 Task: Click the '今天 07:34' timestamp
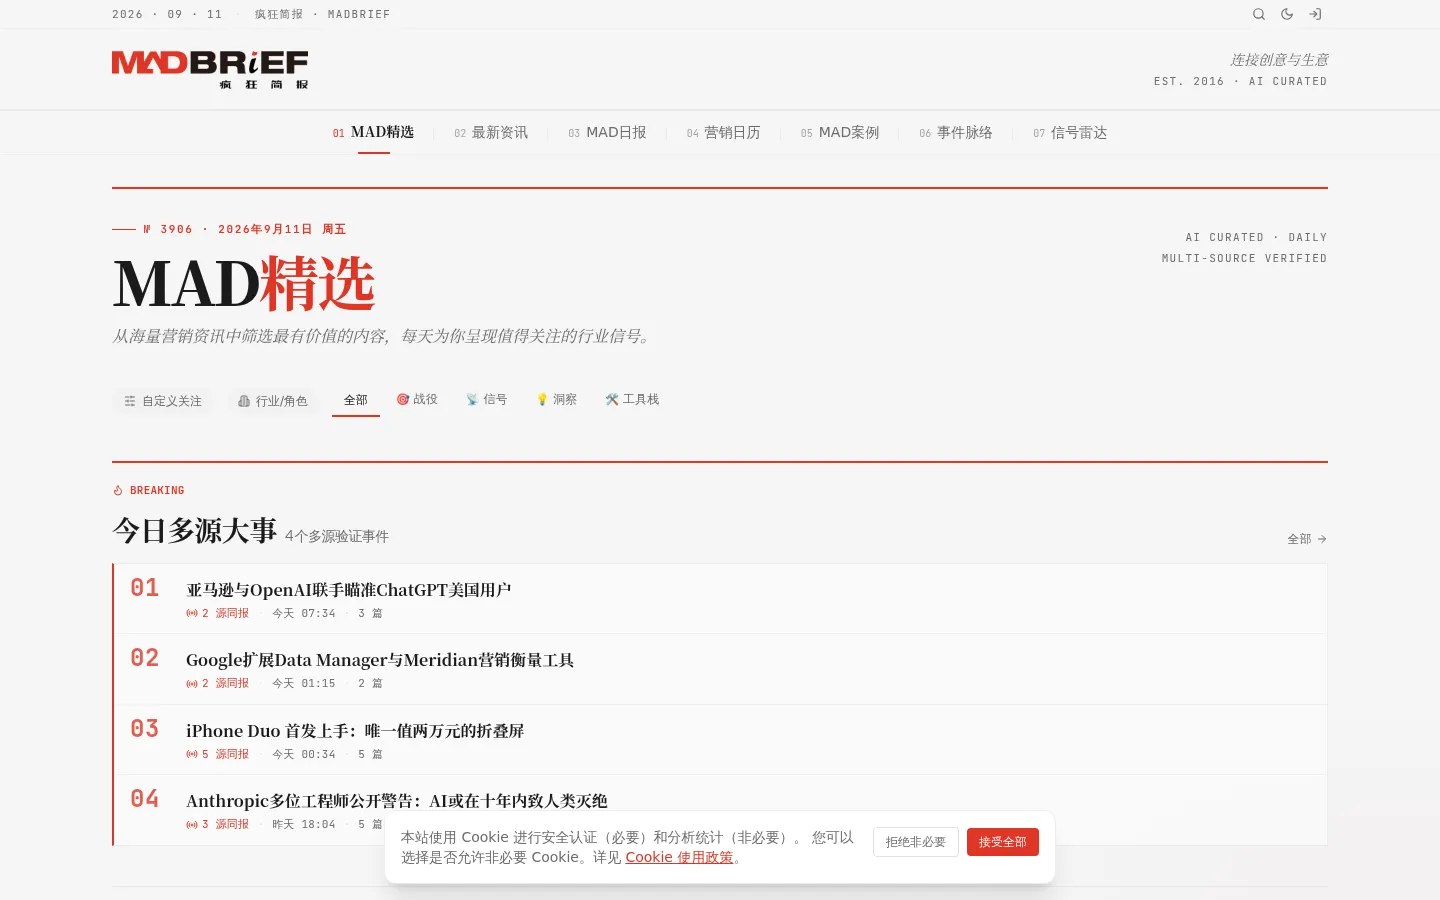304,613
